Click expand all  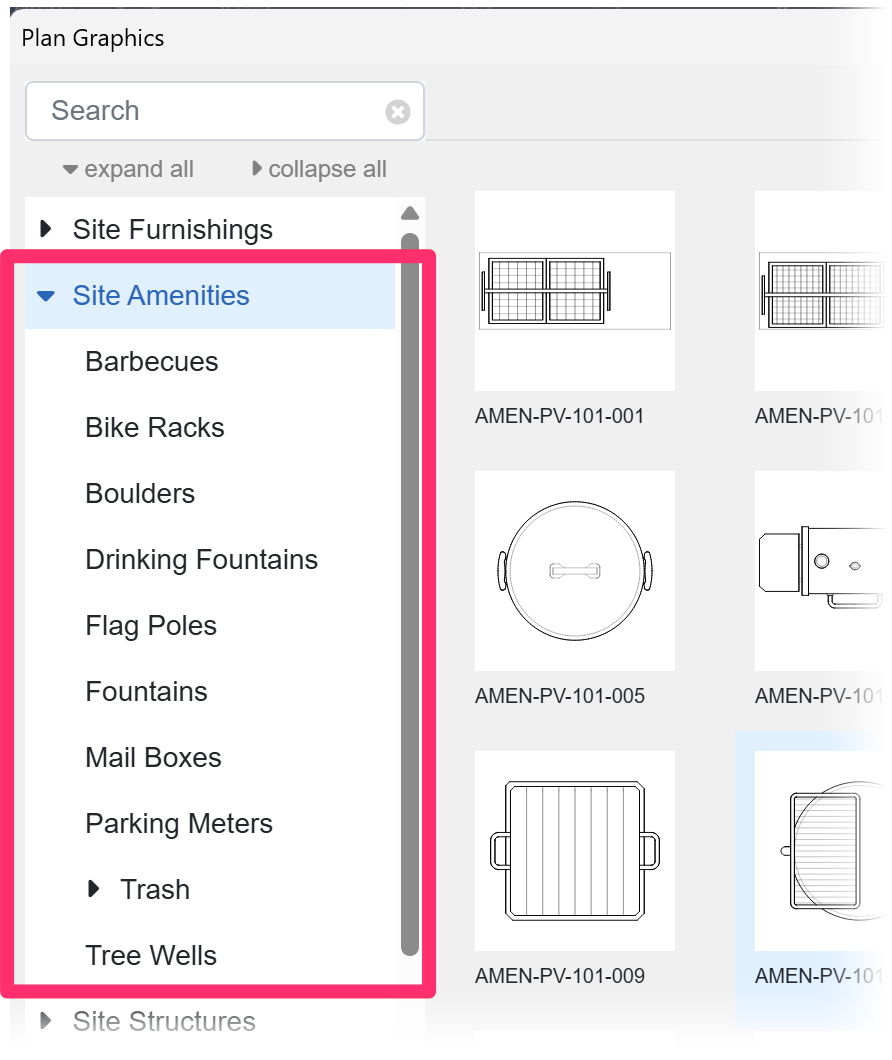pos(128,168)
